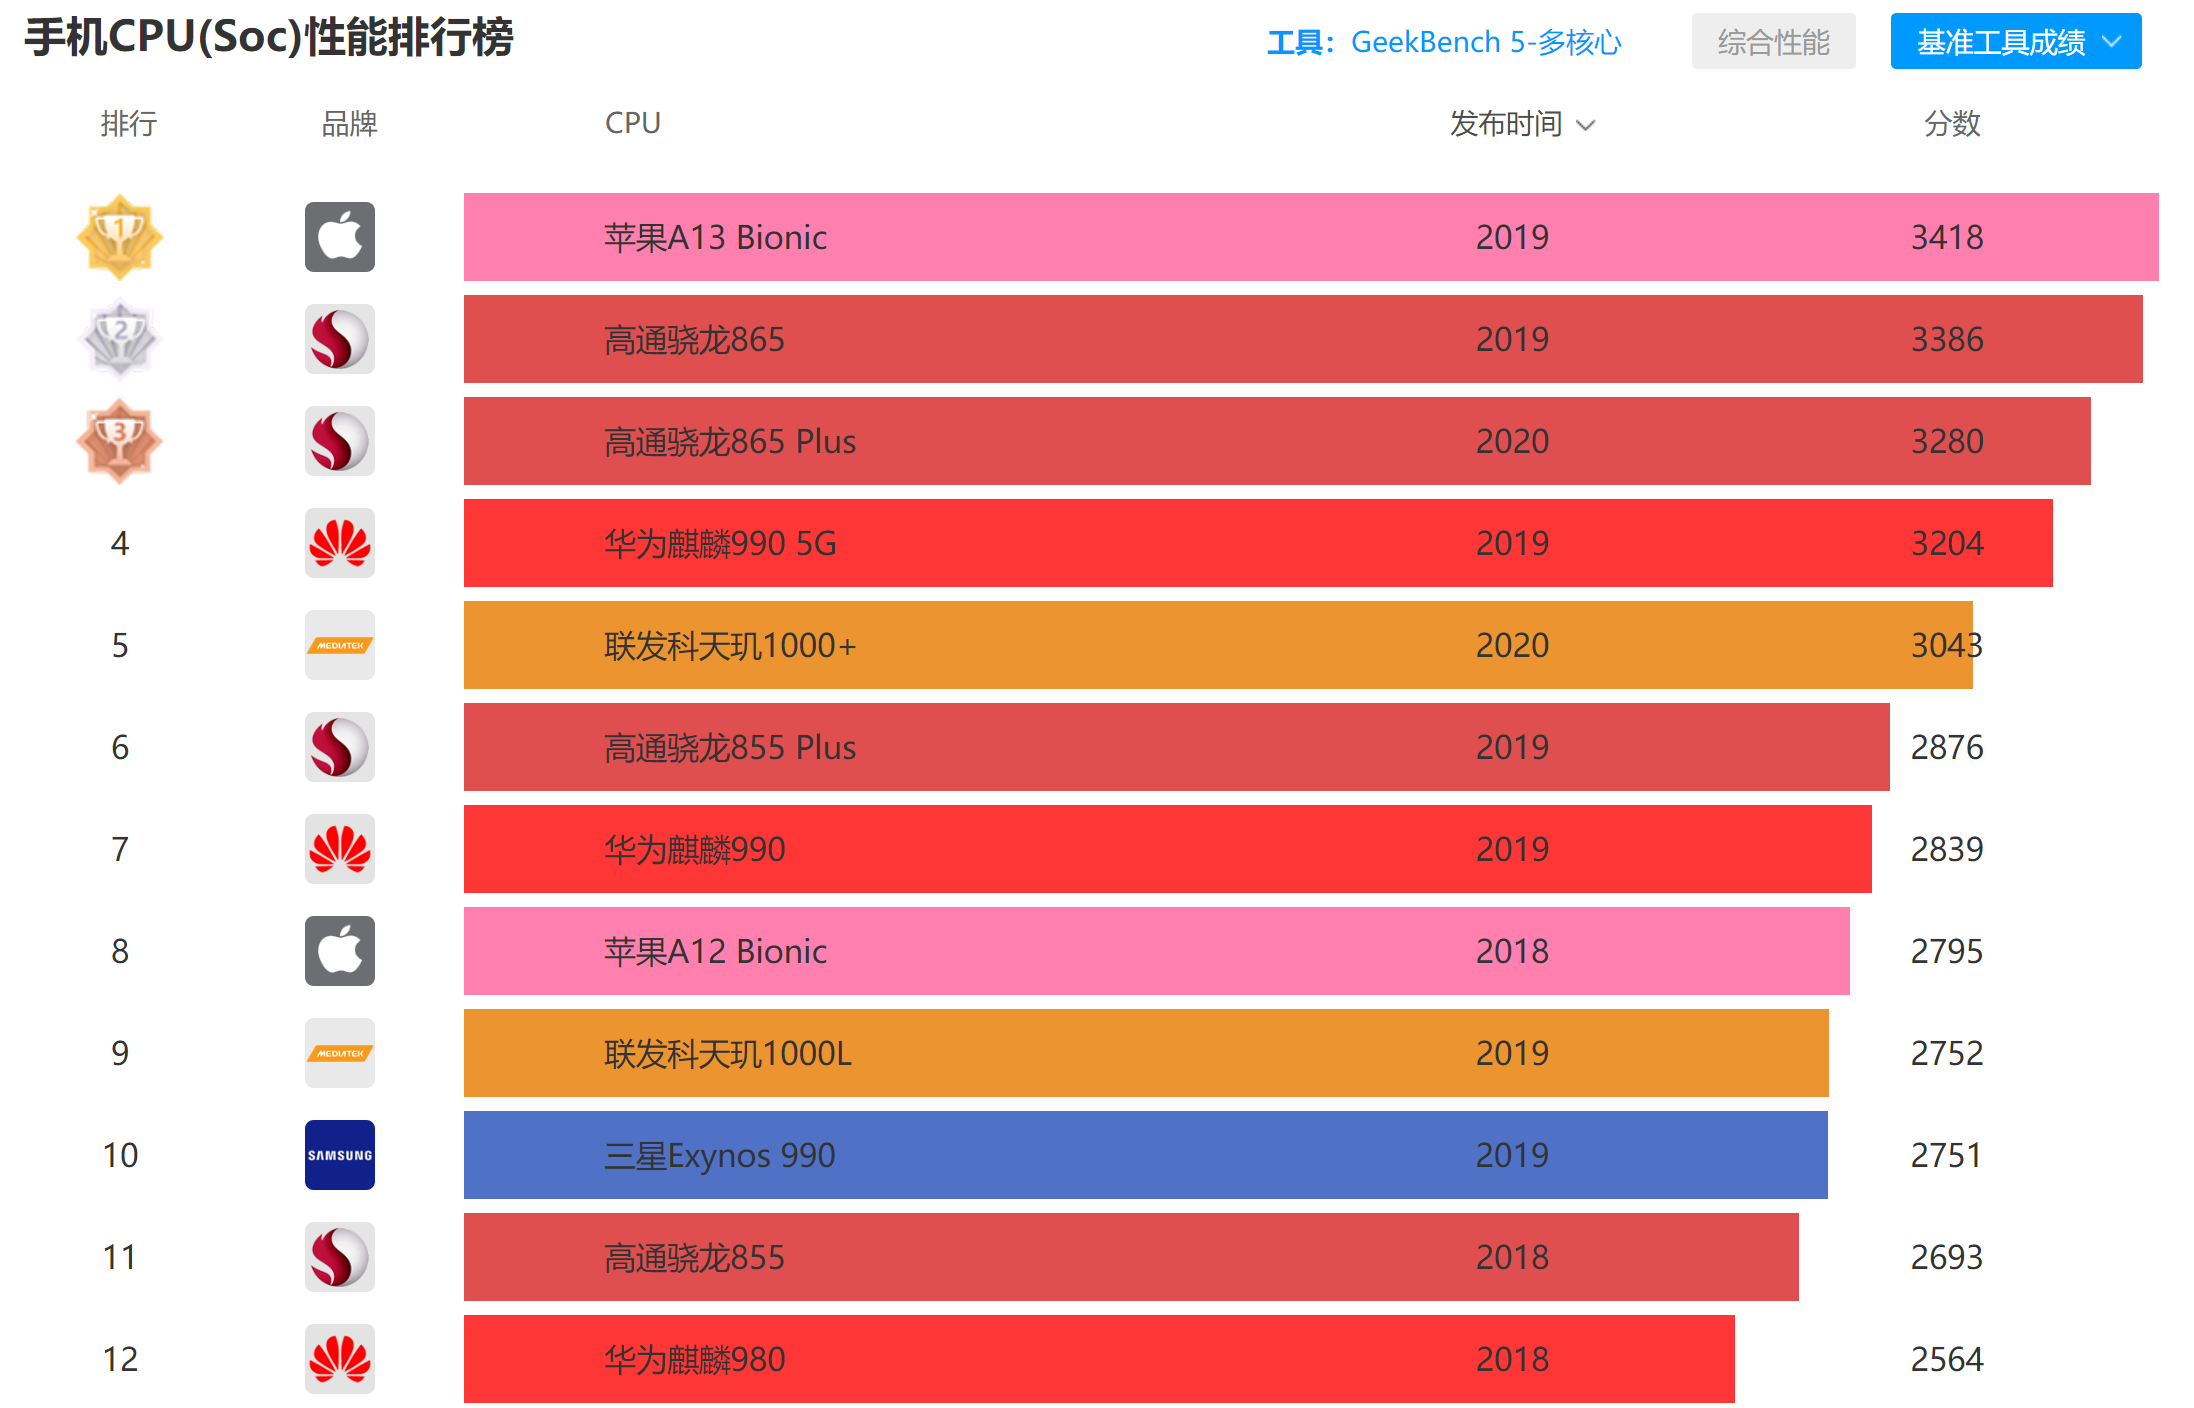Click the Huawei logo beside 华为麒麟990 5G

pyautogui.click(x=339, y=543)
